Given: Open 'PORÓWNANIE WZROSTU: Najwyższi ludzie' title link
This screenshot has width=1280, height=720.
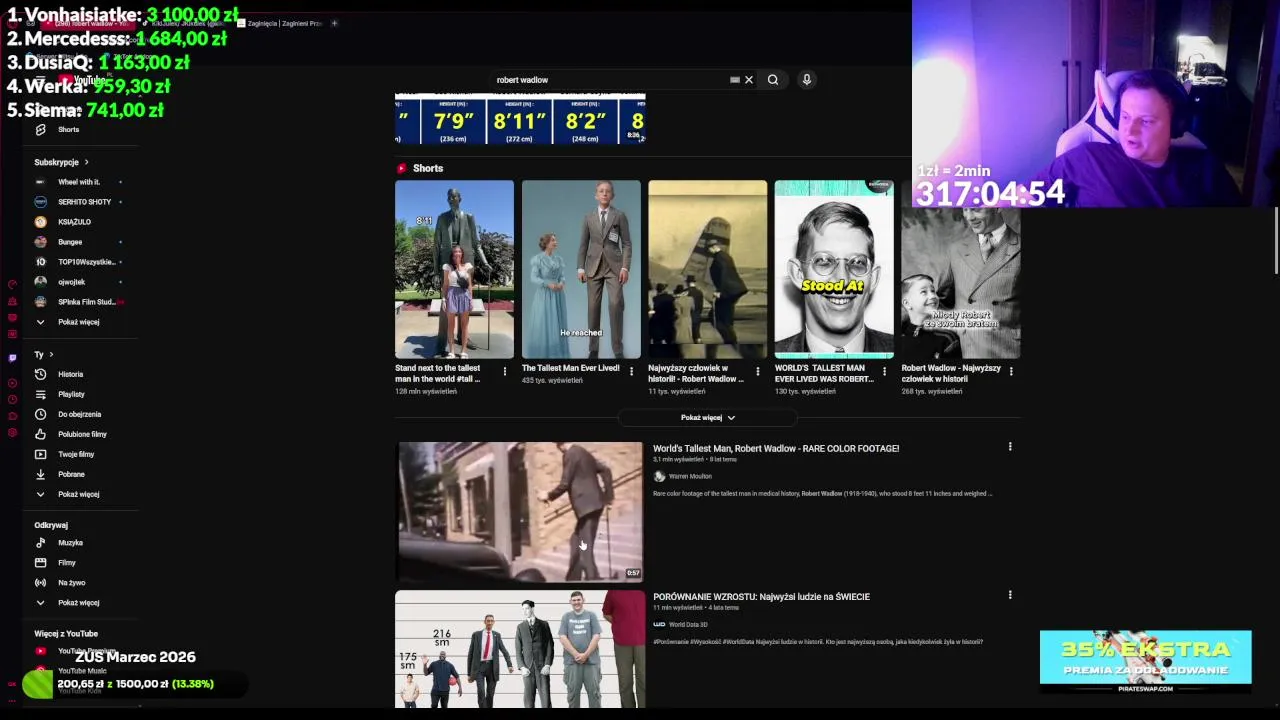Looking at the screenshot, I should (761, 596).
